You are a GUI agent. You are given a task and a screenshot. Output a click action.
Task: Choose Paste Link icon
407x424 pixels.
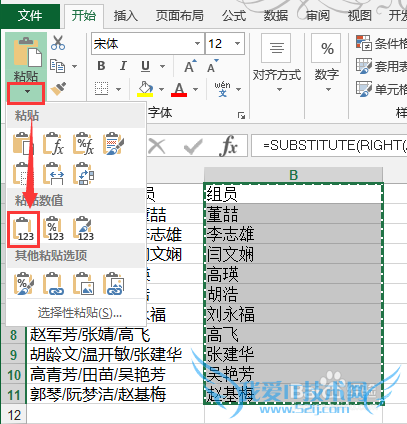[x=53, y=284]
